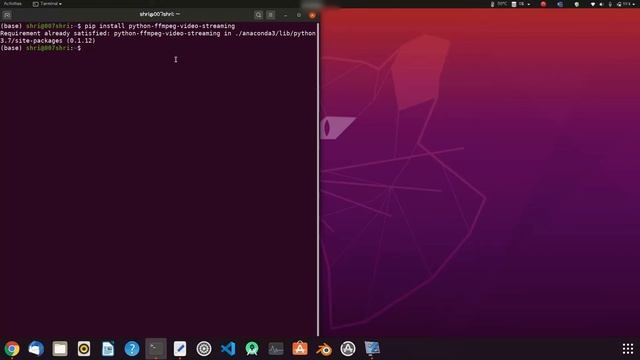The width and height of the screenshot is (640, 360).
Task: Open Software Updater from the dock
Action: (348, 349)
